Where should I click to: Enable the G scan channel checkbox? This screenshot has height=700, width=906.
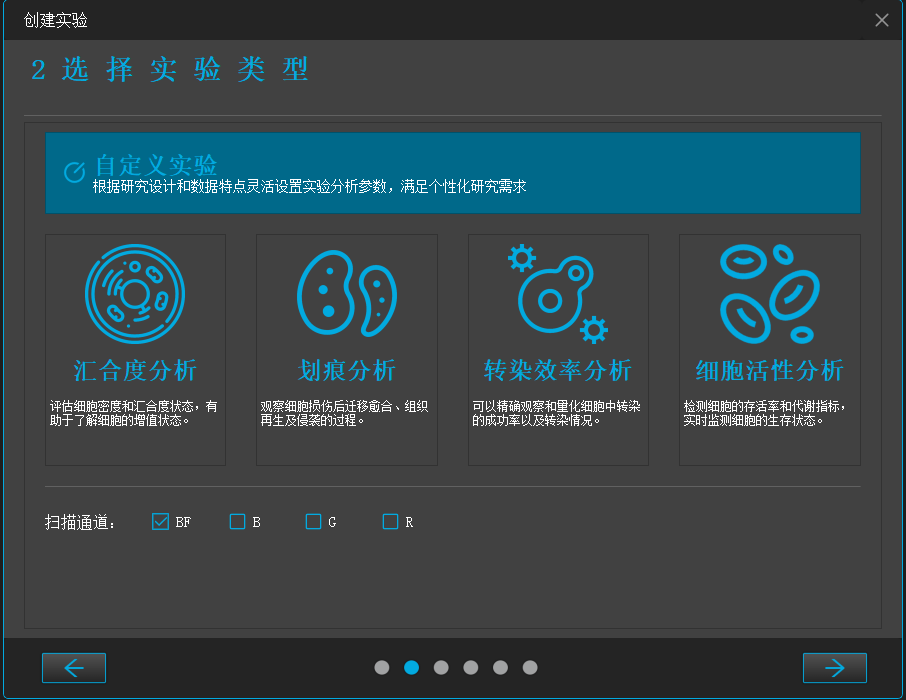tap(313, 521)
